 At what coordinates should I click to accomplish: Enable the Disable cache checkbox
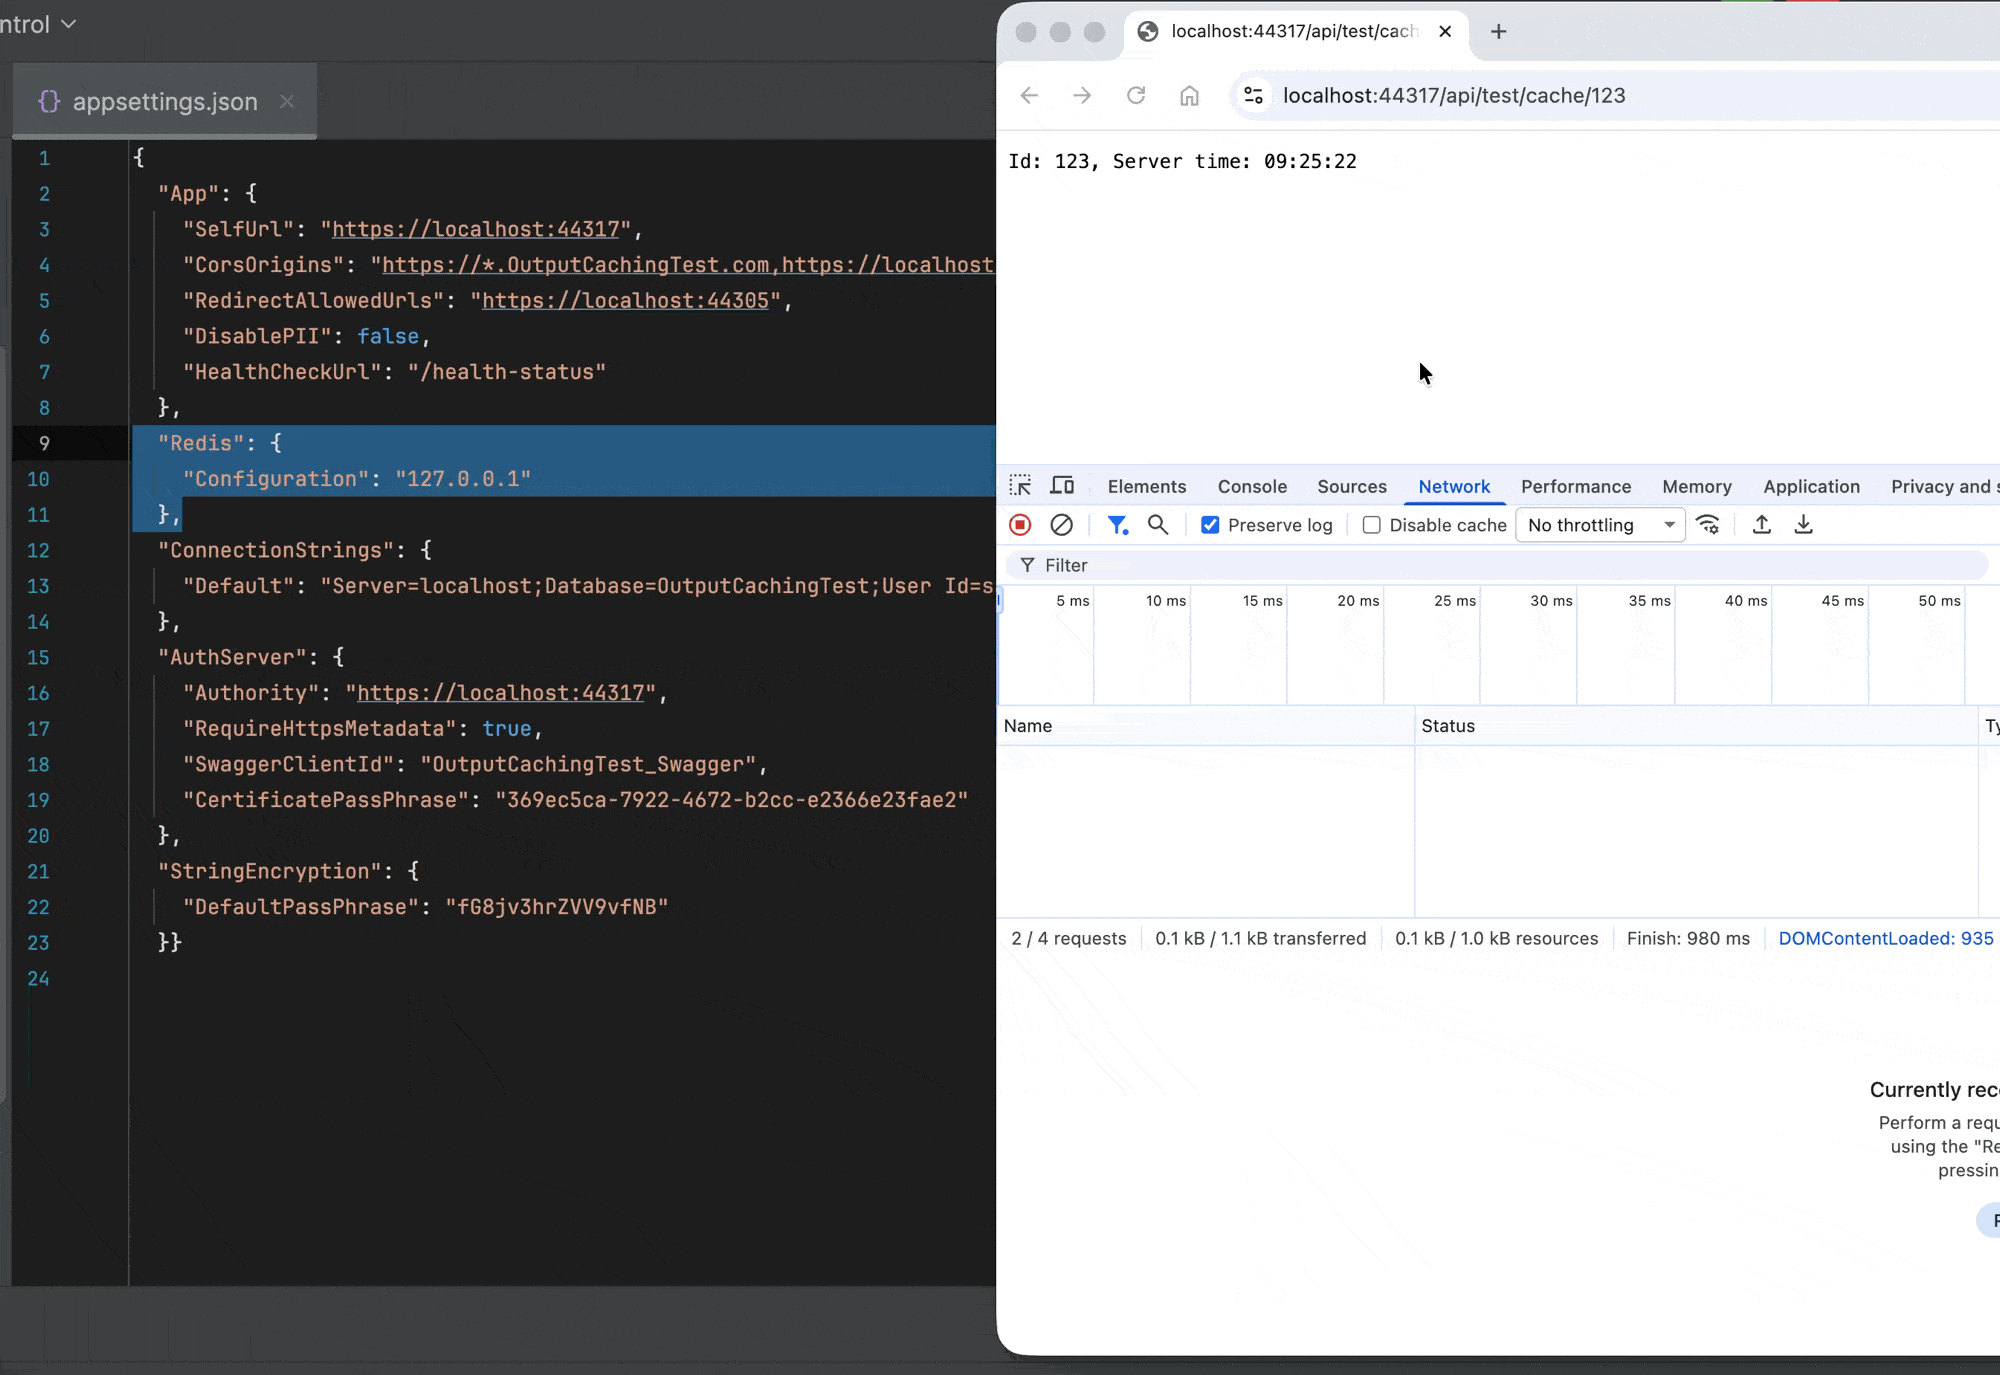click(x=1372, y=525)
